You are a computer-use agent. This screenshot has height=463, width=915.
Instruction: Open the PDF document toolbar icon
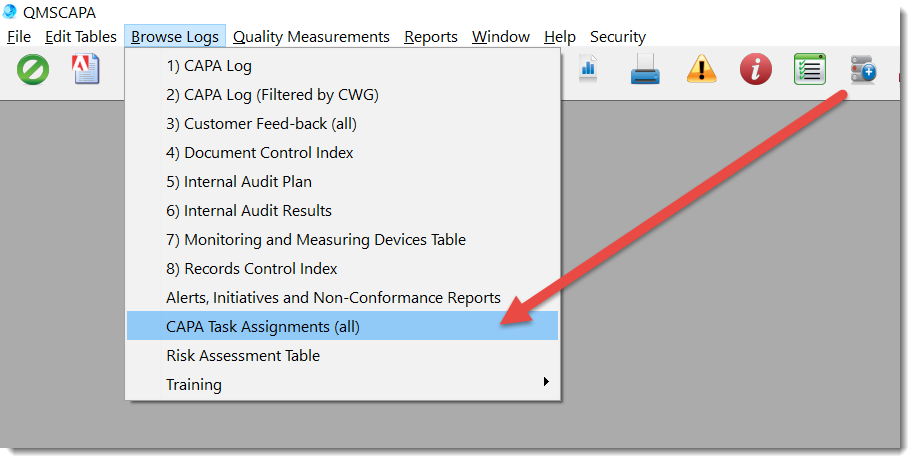coord(87,70)
